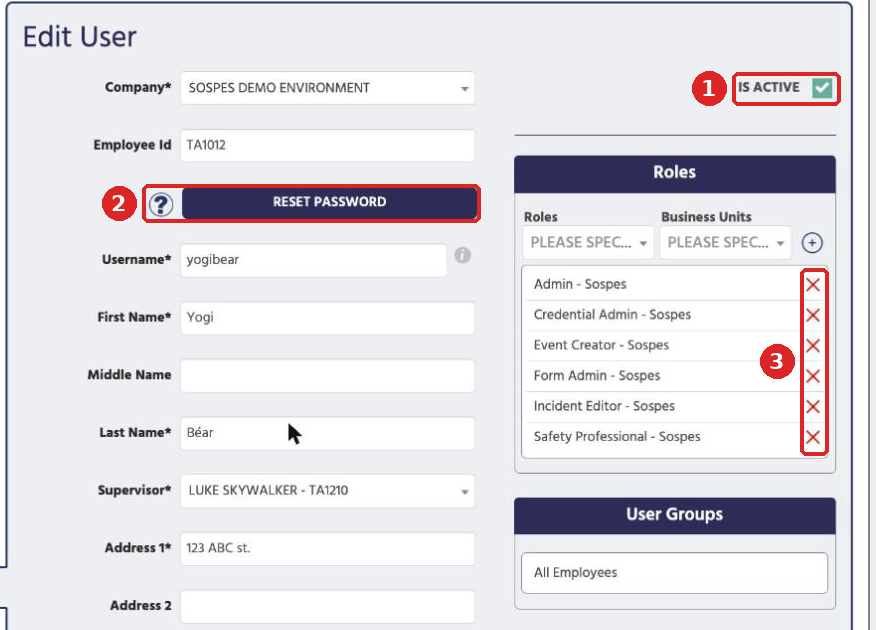Open the Company dropdown
Screen dimensions: 876x630
click(x=327, y=88)
